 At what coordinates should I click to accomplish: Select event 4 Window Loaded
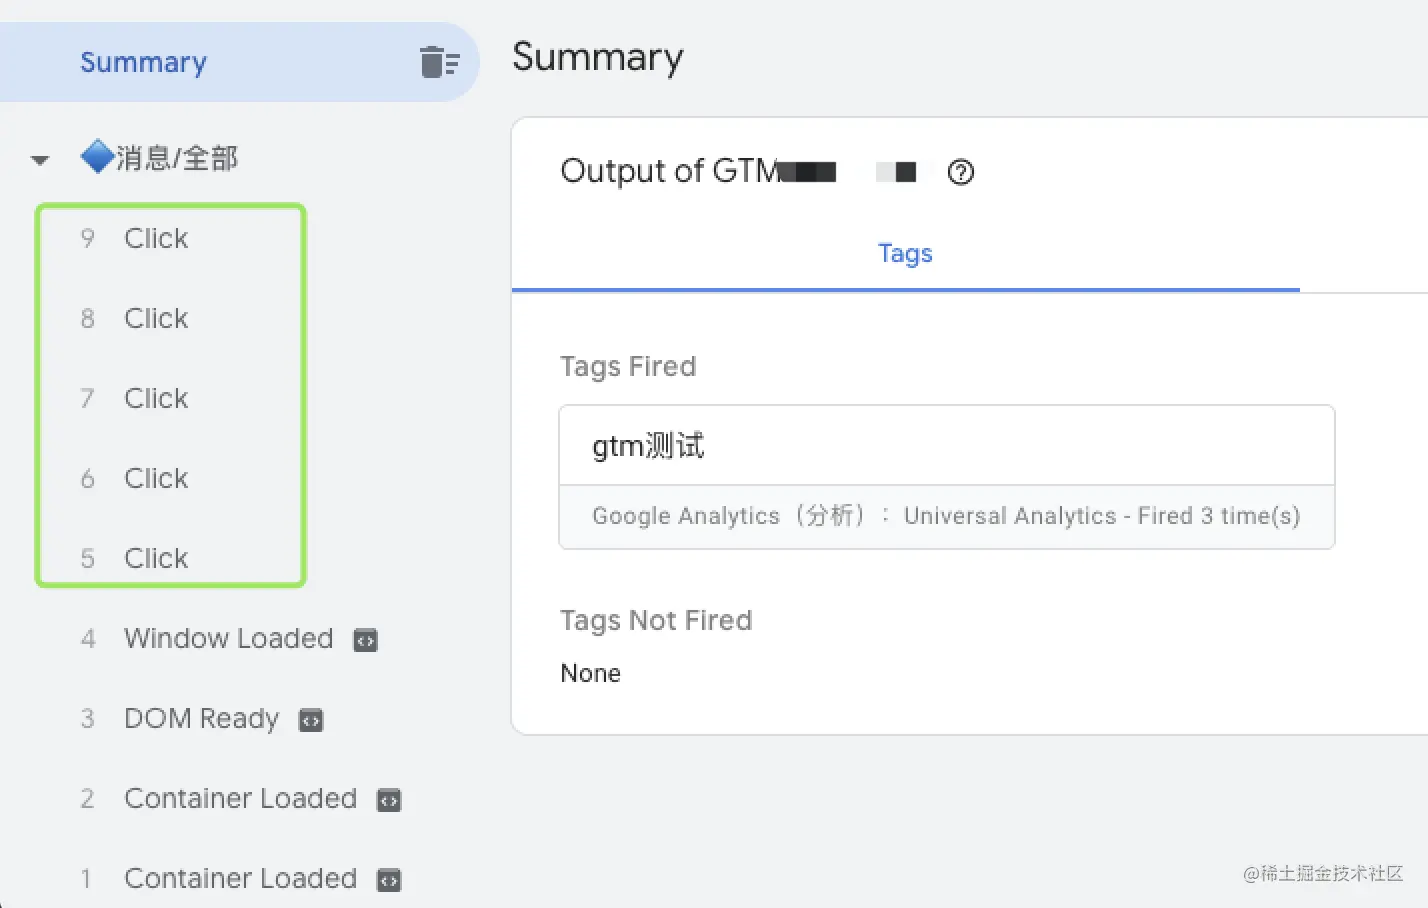(228, 638)
